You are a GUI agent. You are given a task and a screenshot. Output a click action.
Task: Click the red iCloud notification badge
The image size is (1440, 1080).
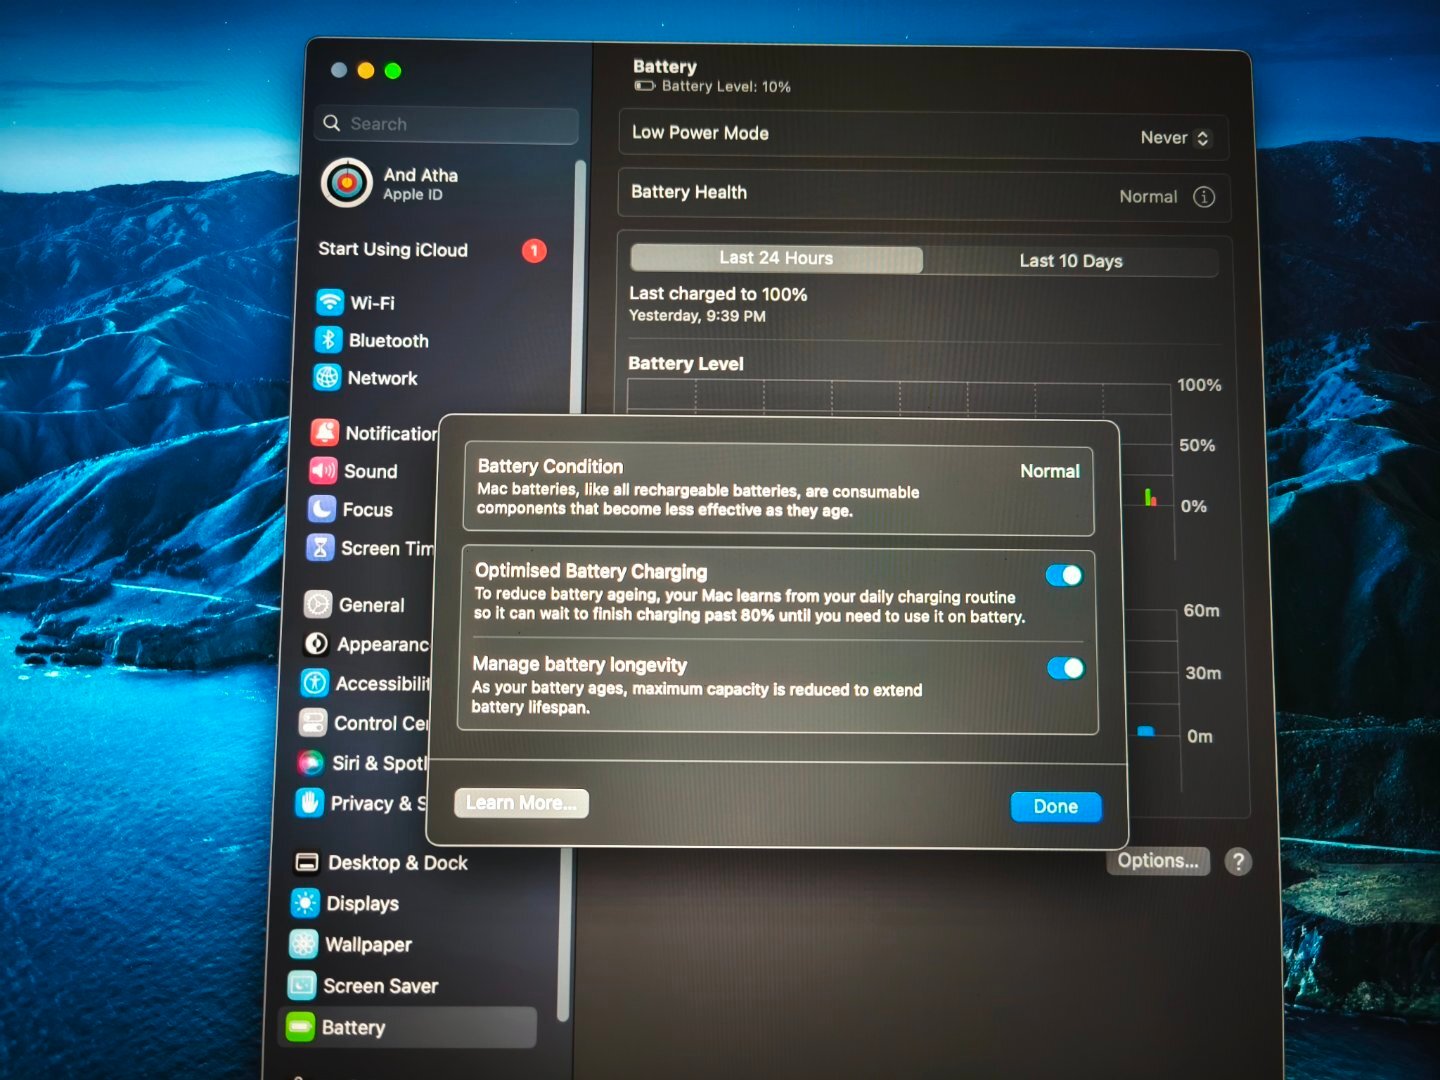coord(534,251)
